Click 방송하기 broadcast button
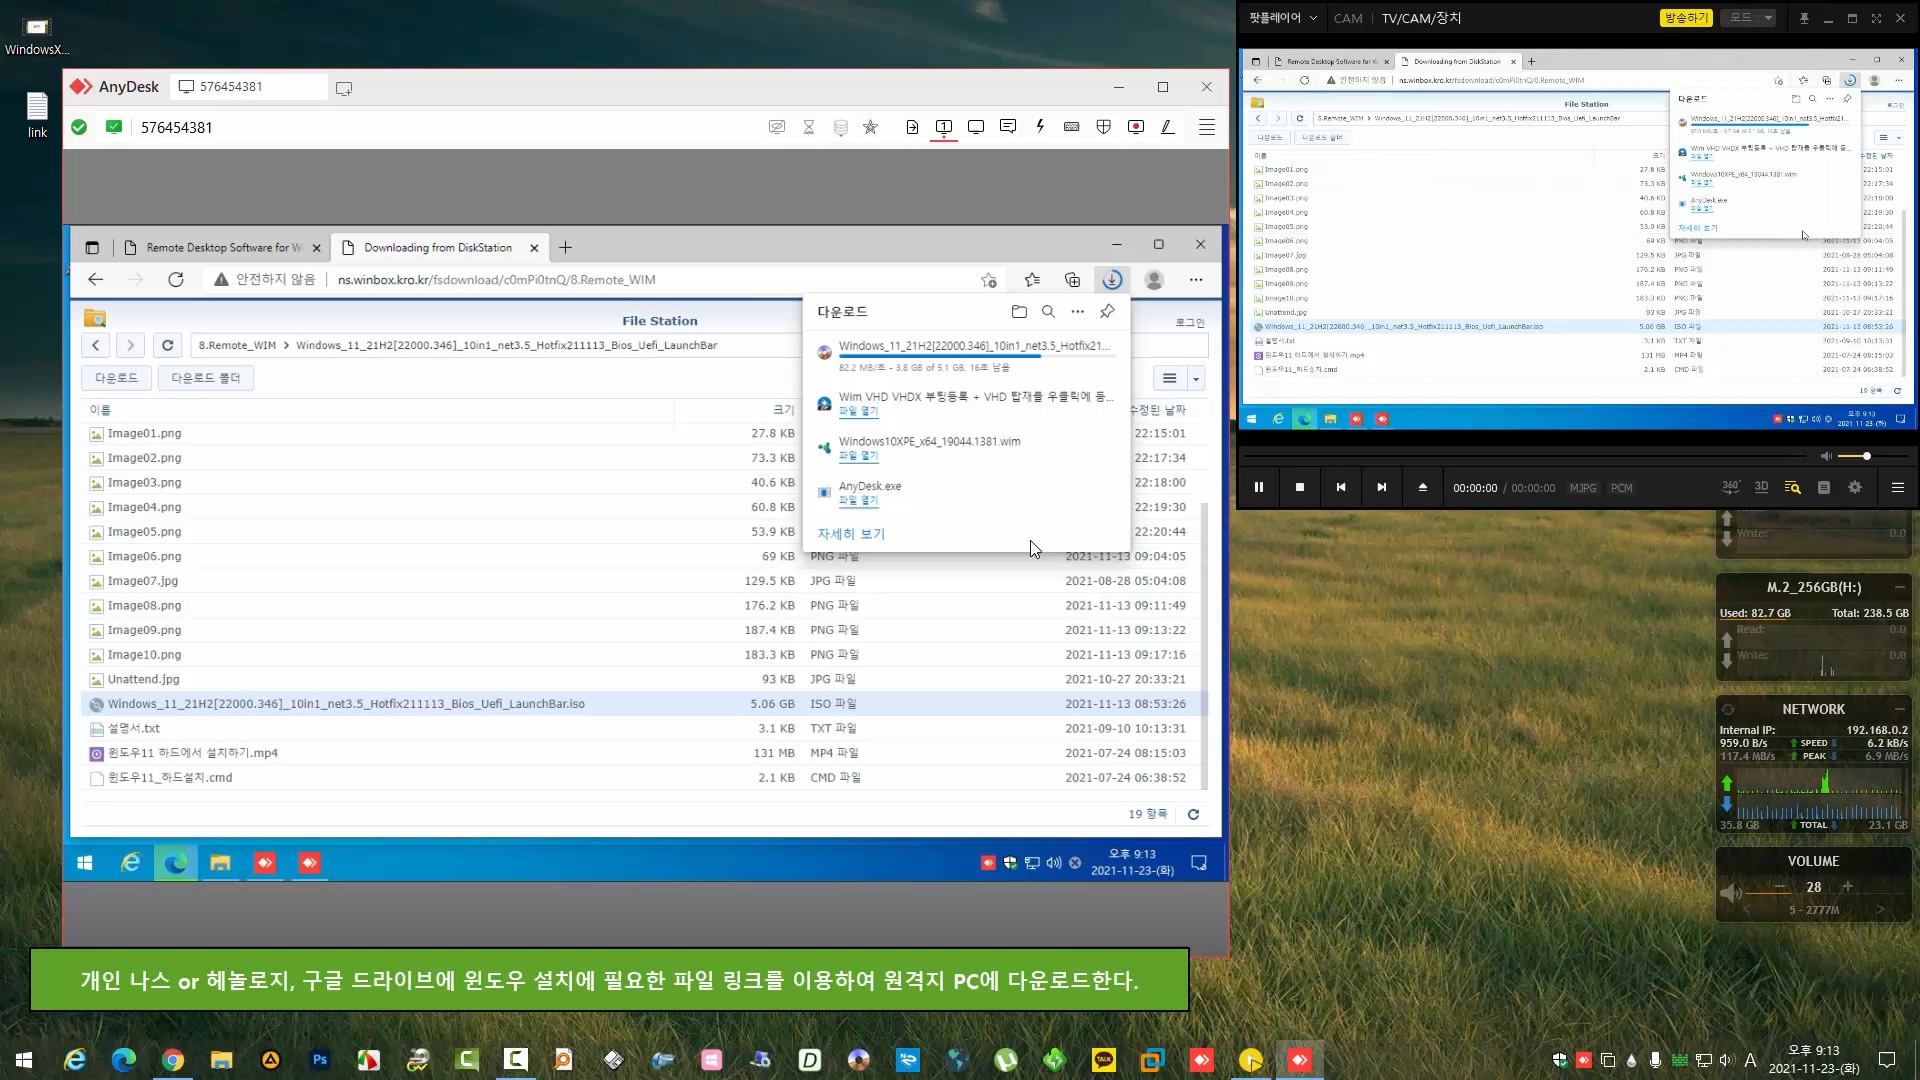The image size is (1920, 1080). click(1686, 18)
